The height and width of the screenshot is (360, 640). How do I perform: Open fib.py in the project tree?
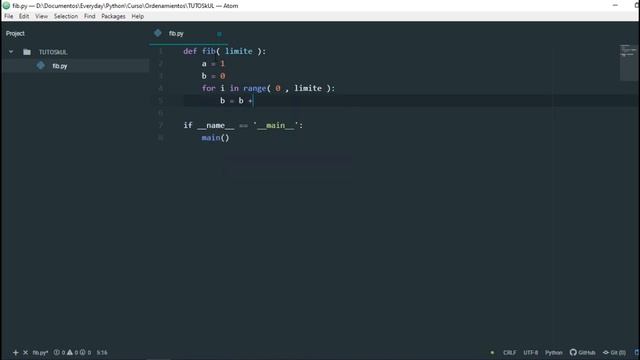60,66
